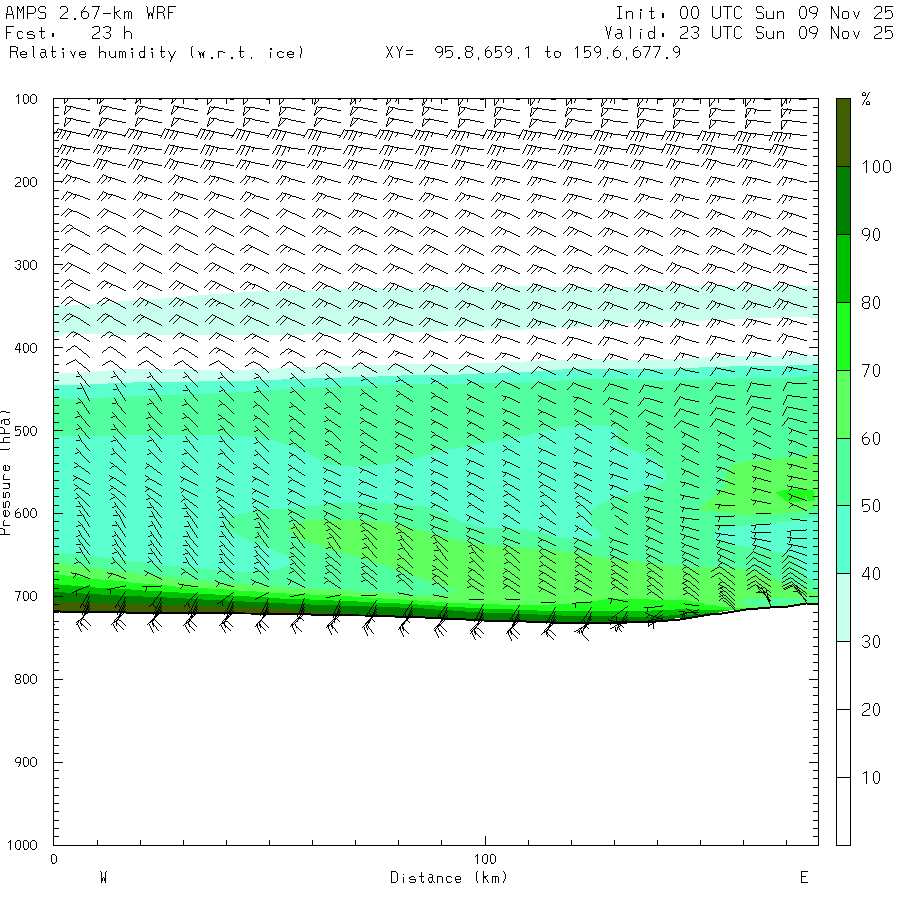Click the '0' distance axis label
Viewport: 900px width, 900px height.
coord(54,859)
